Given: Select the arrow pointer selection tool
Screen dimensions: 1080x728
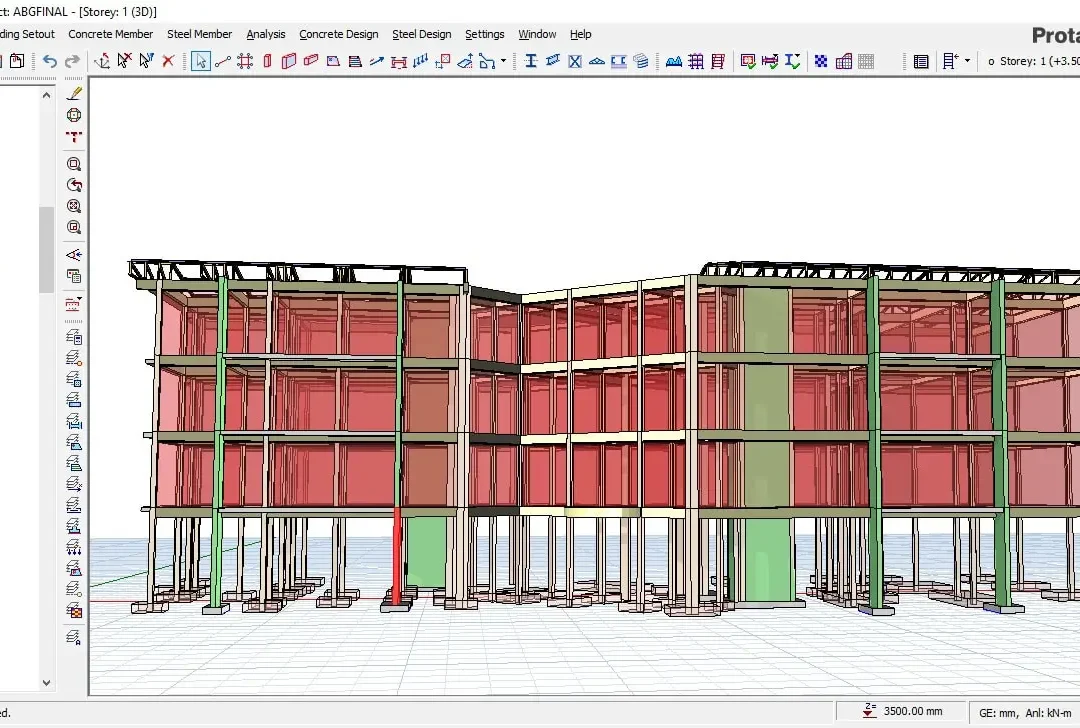Looking at the screenshot, I should (x=200, y=61).
